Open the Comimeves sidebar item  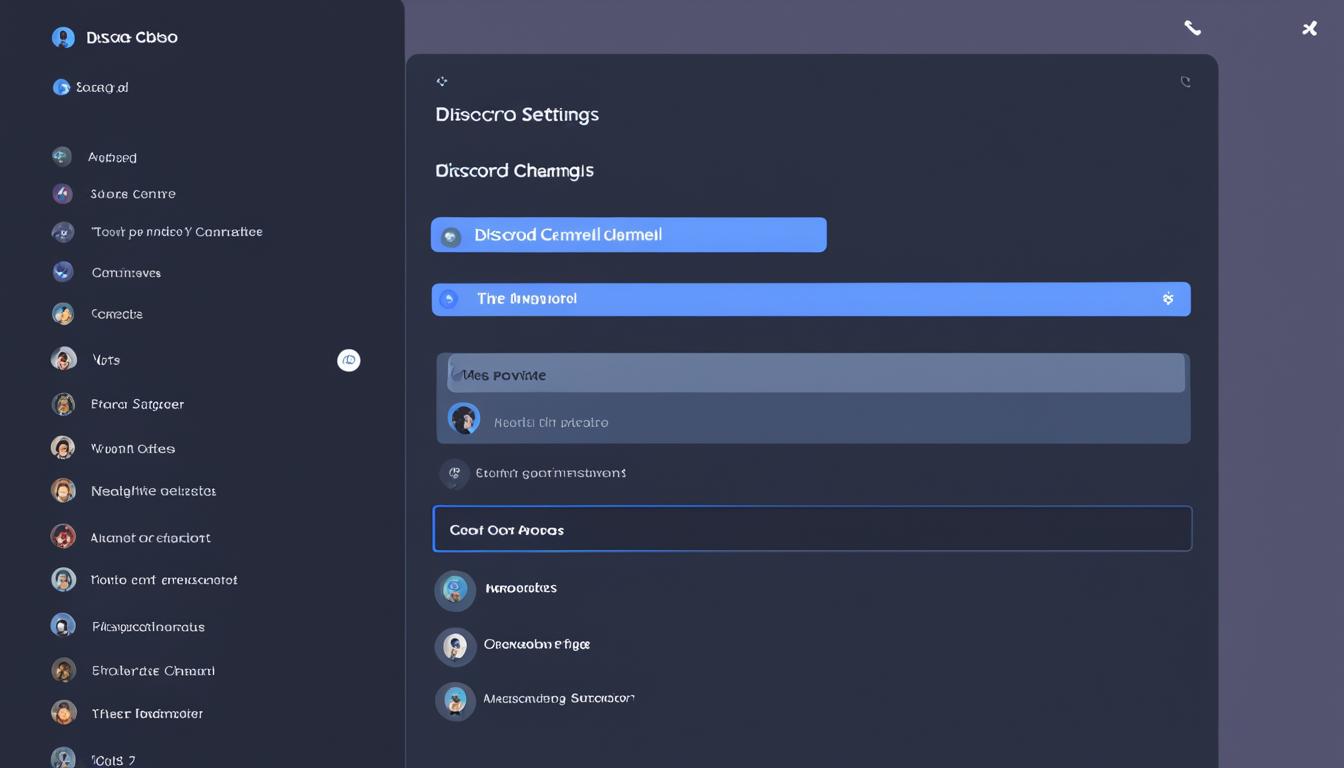click(126, 272)
